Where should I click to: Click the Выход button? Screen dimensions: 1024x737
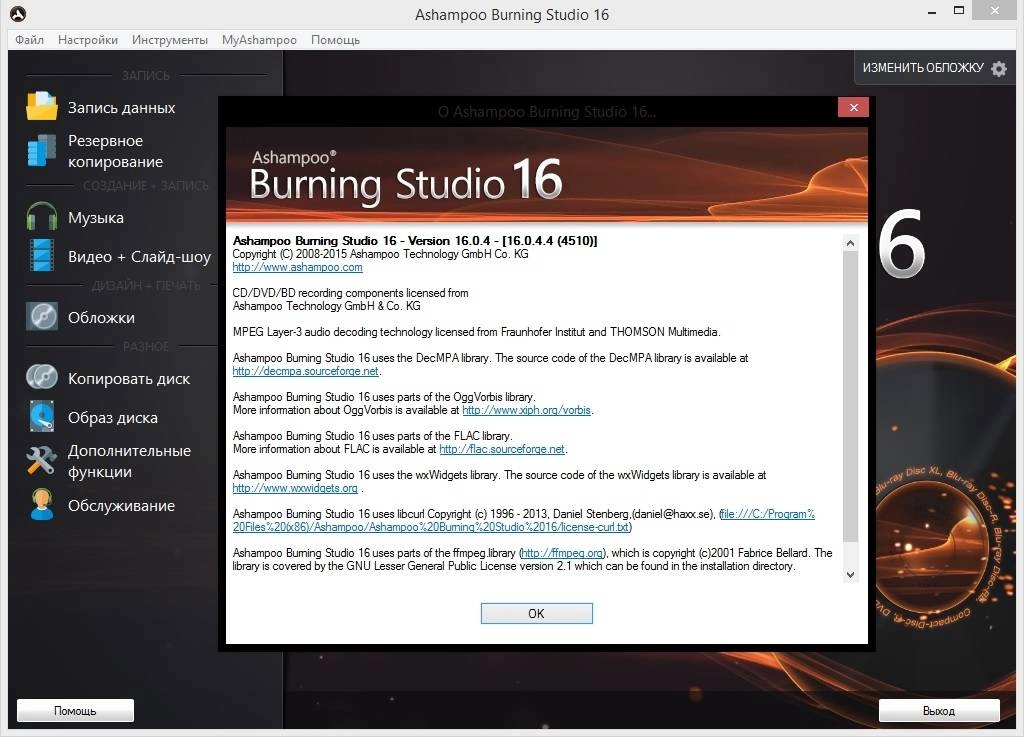point(939,710)
